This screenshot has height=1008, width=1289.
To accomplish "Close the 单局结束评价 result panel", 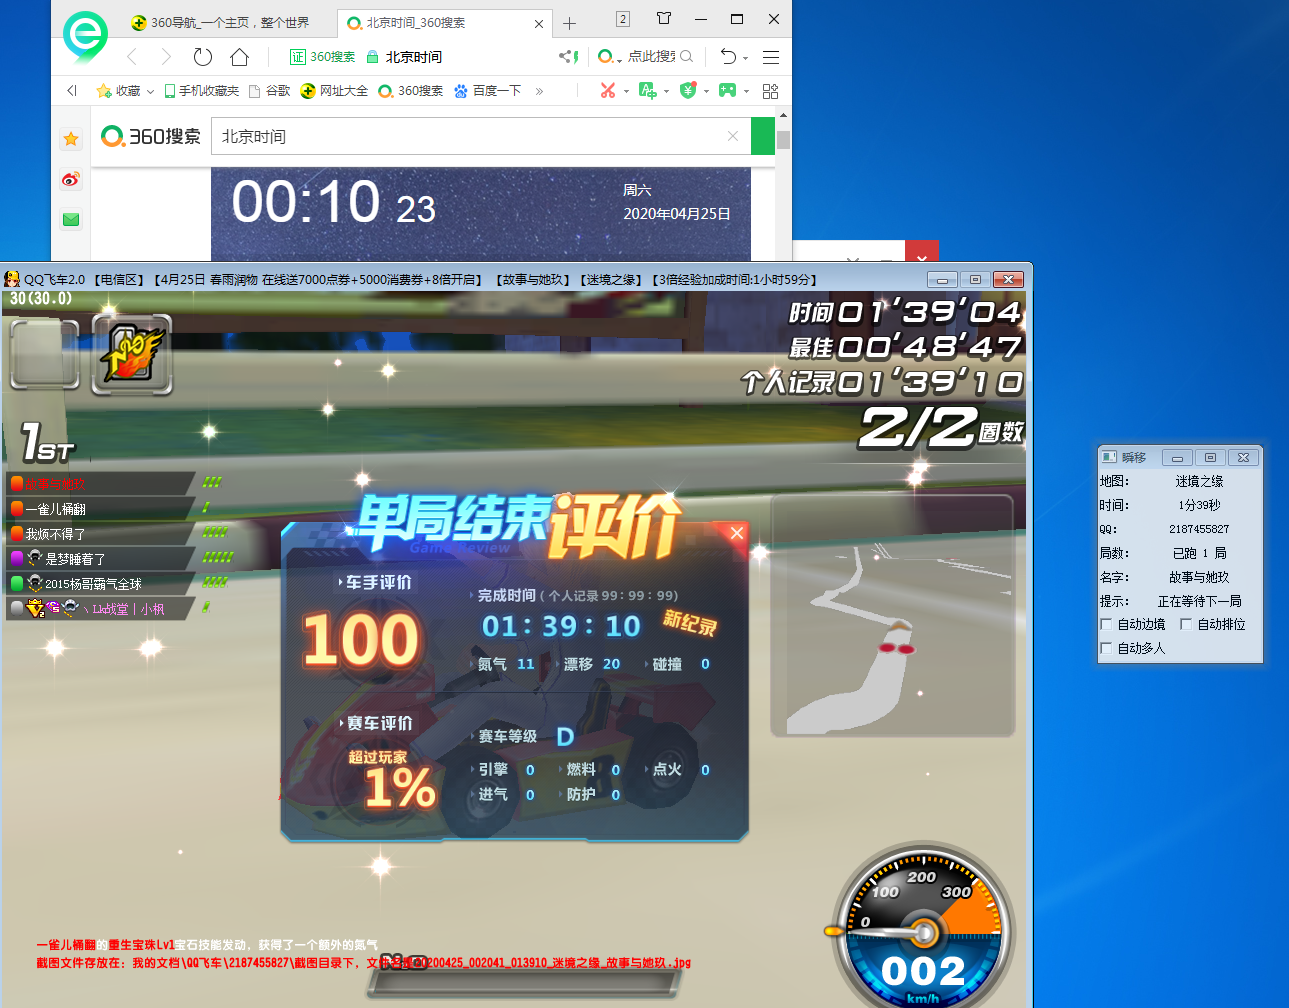I will coord(737,533).
